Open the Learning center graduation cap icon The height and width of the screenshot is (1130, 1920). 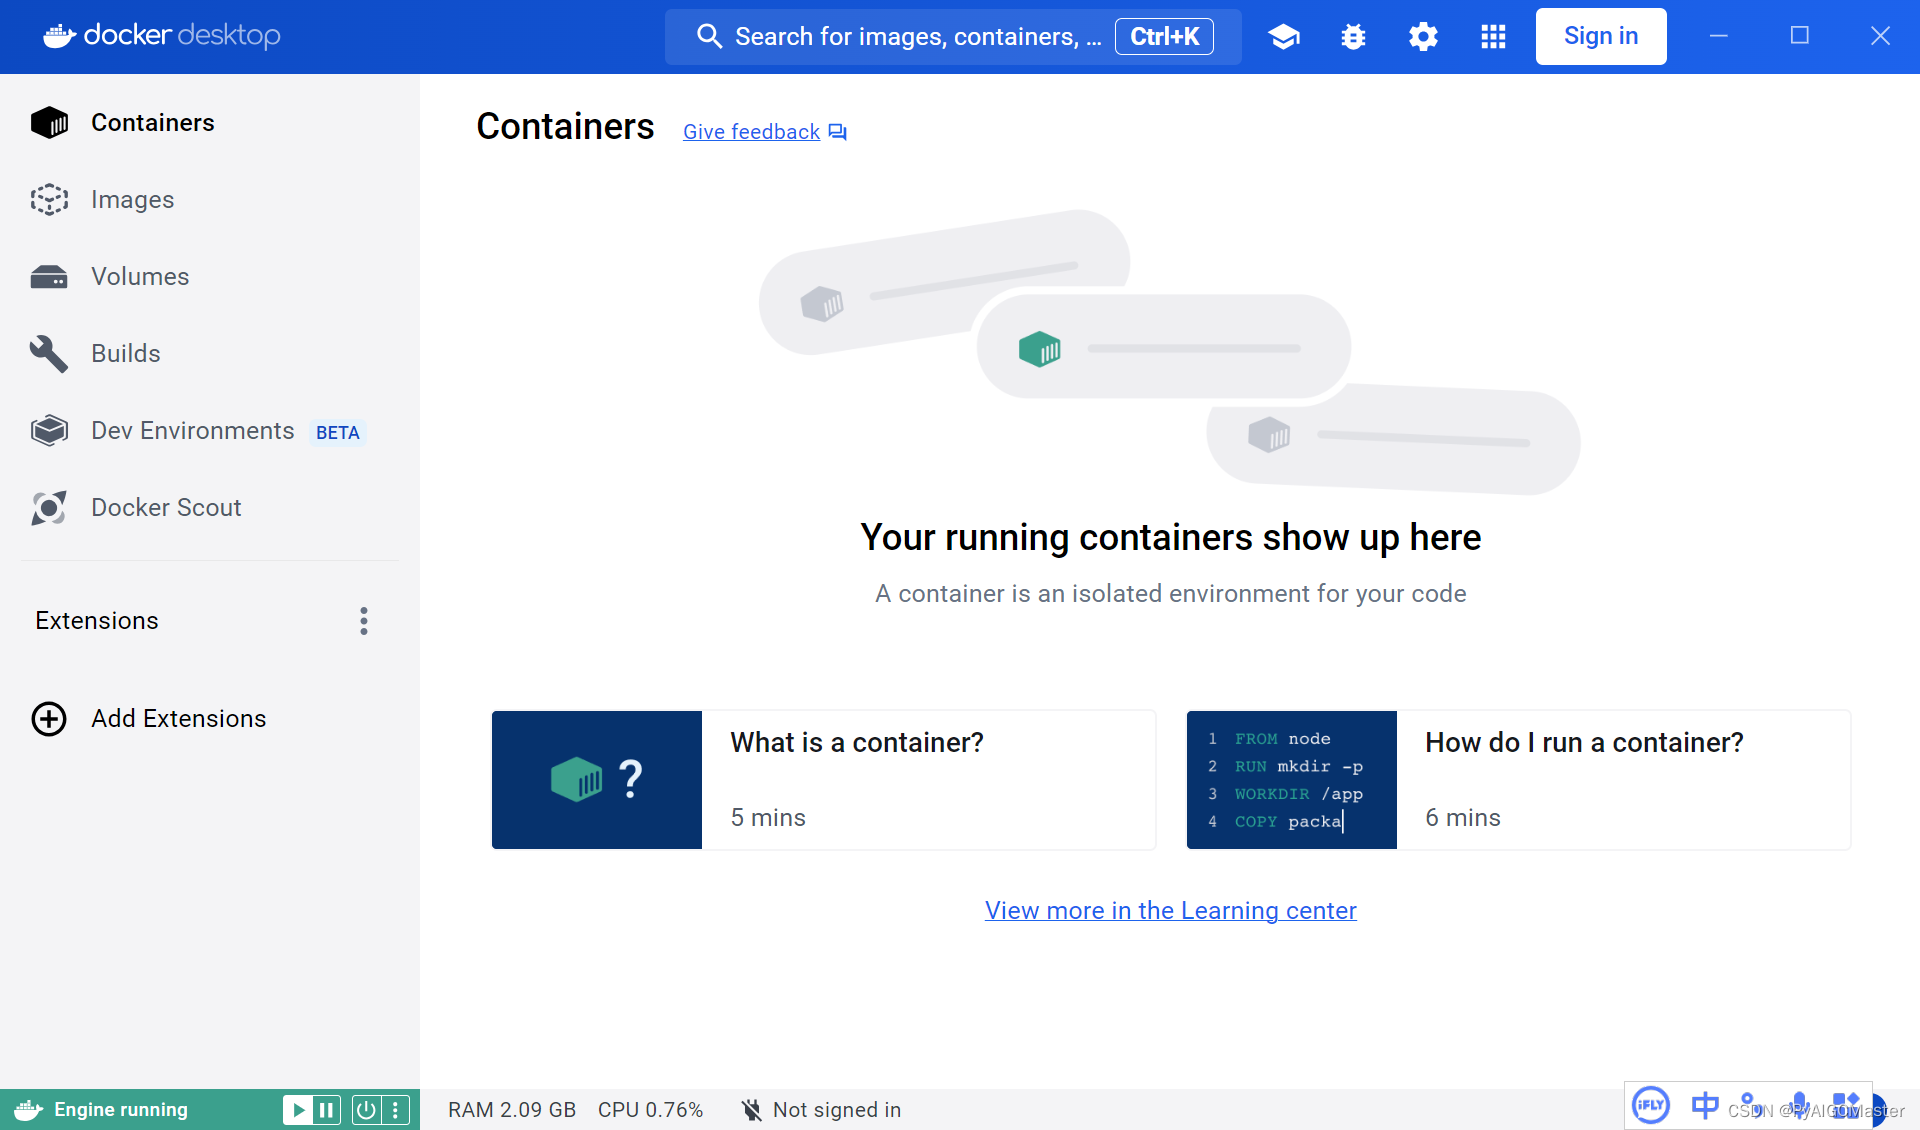click(1284, 37)
